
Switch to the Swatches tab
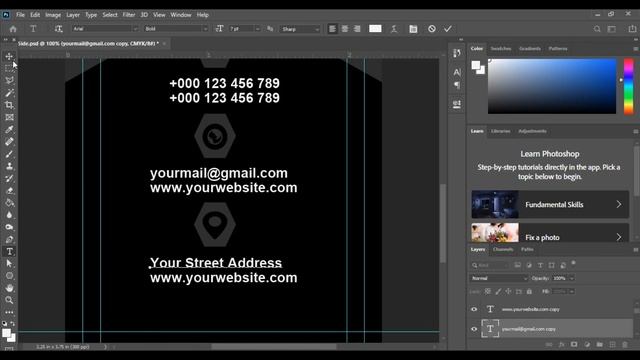click(501, 49)
